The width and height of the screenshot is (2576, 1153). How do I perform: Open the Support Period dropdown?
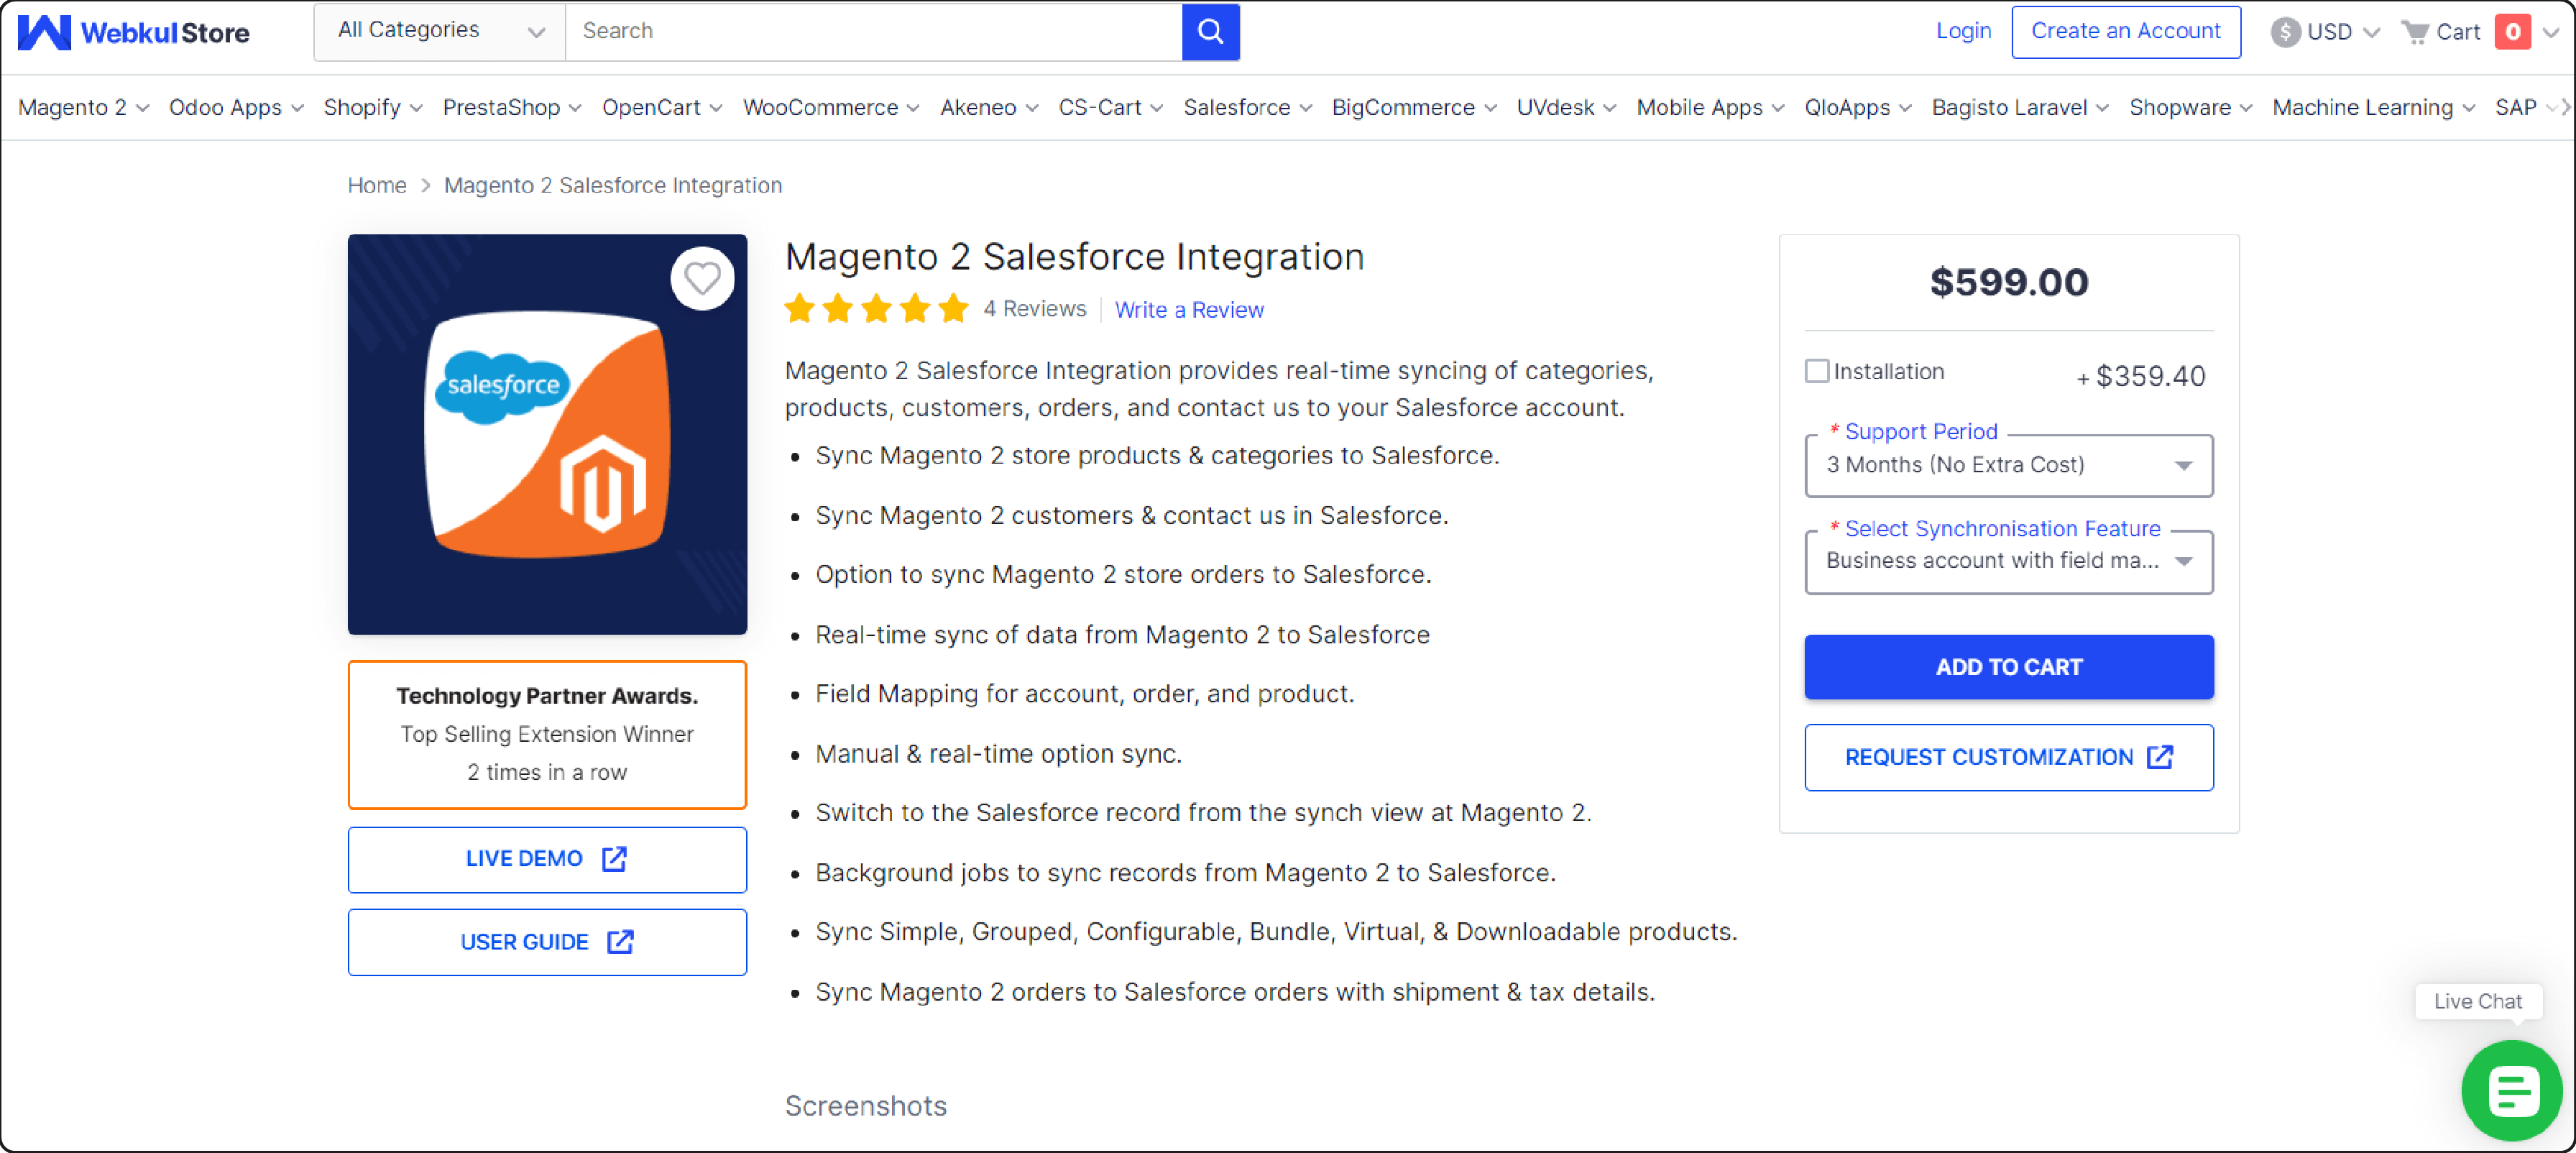coord(2008,465)
